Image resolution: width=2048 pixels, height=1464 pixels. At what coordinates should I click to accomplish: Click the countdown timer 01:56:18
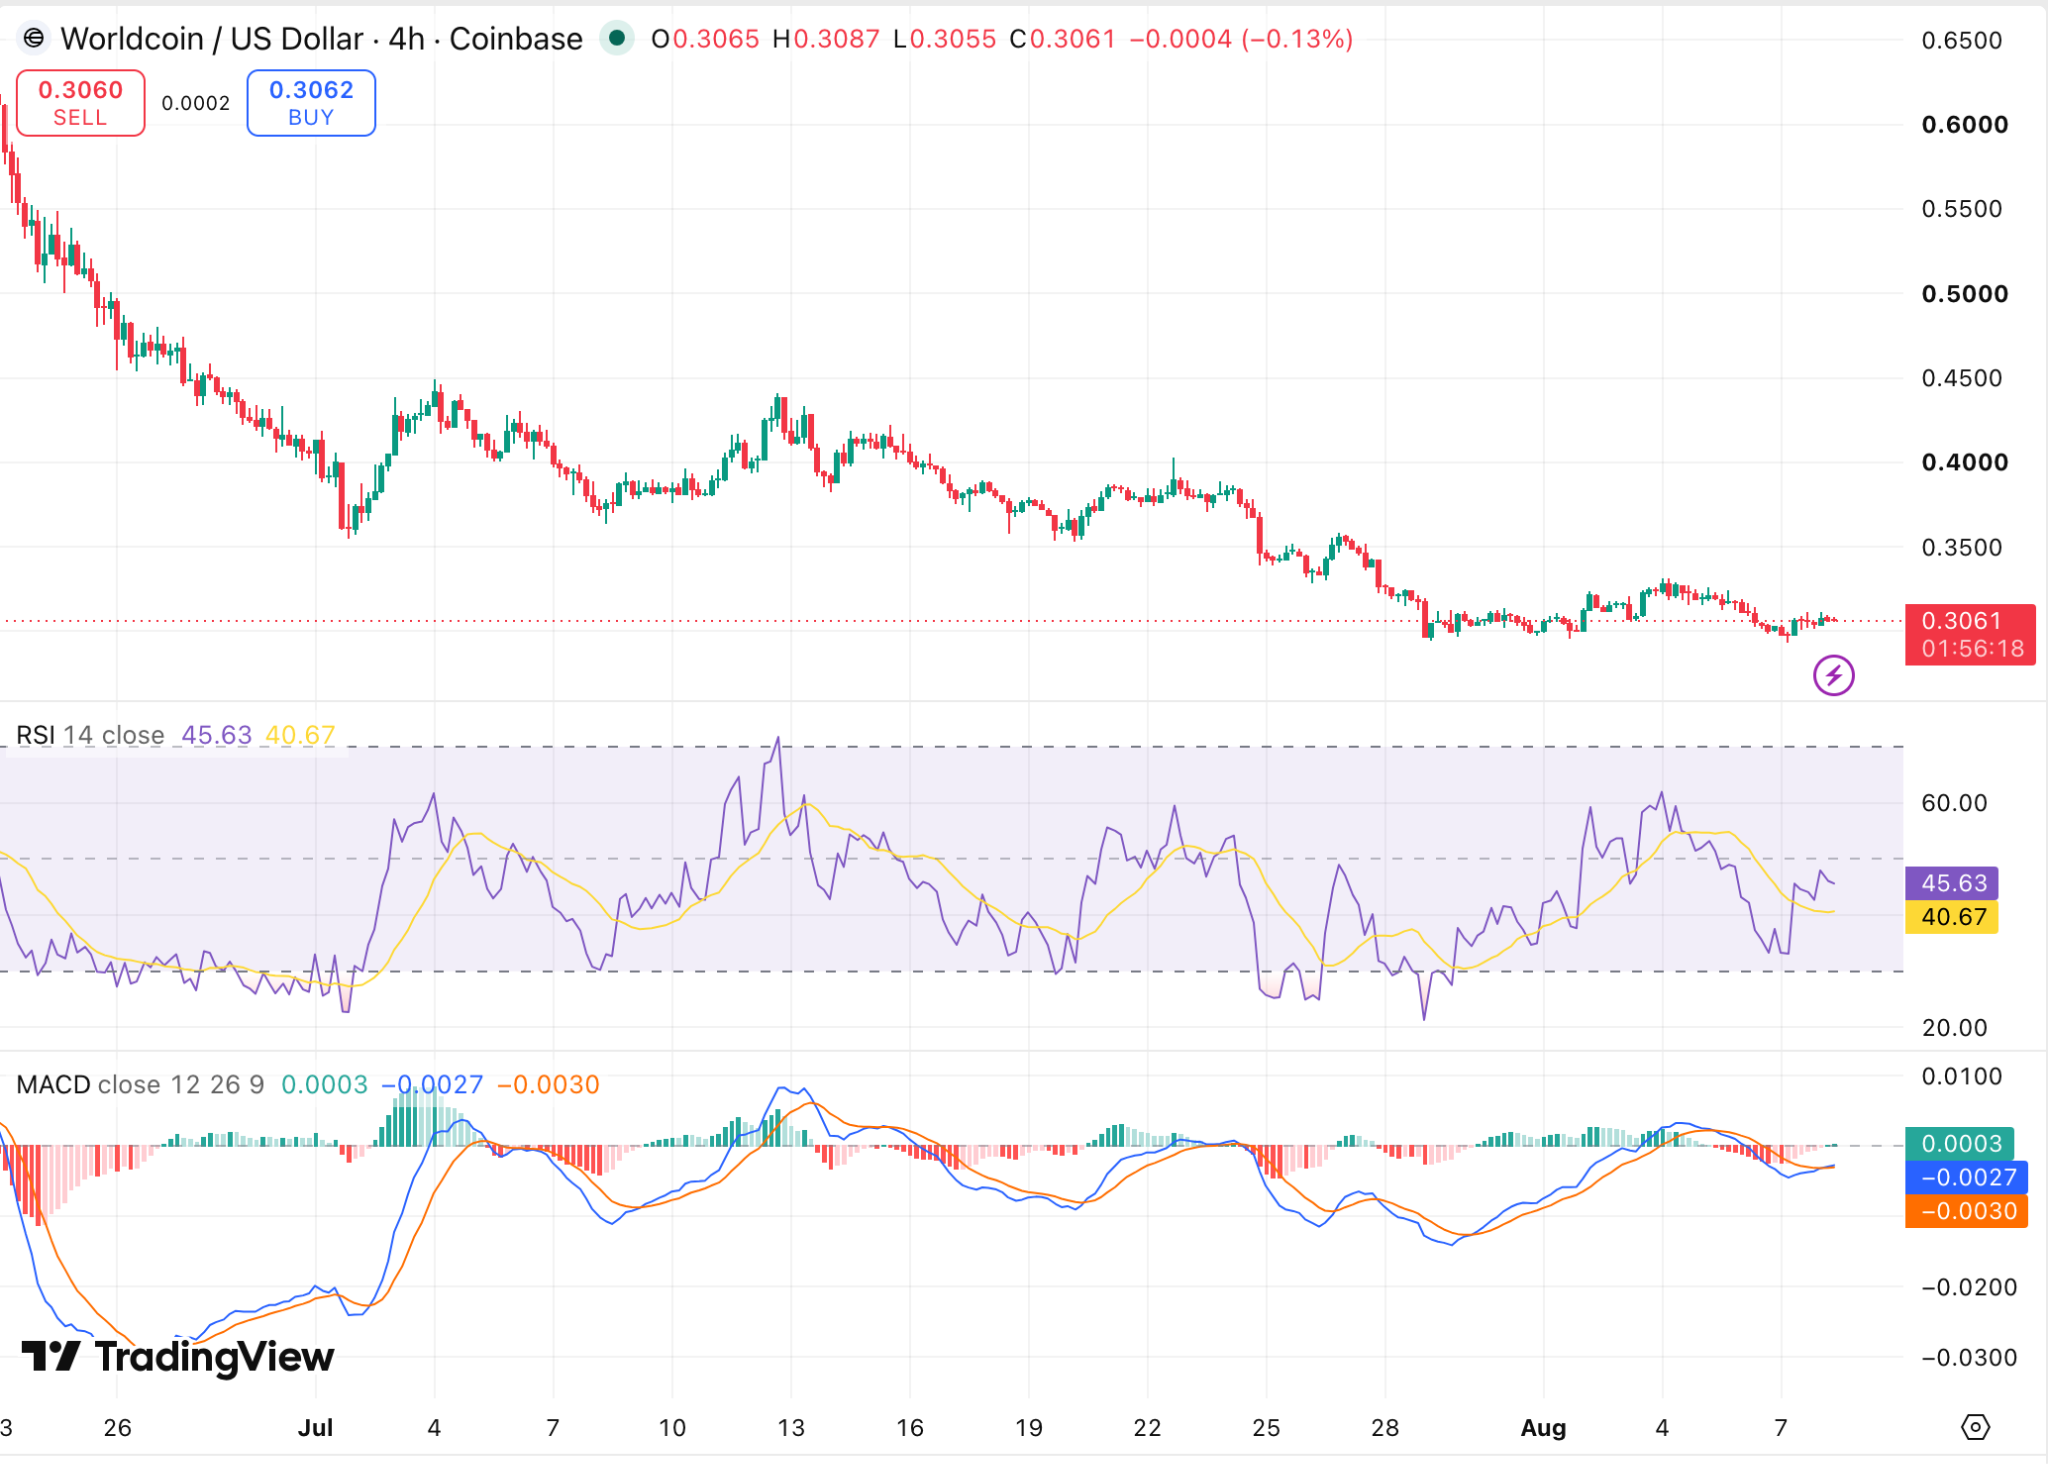tap(1972, 649)
